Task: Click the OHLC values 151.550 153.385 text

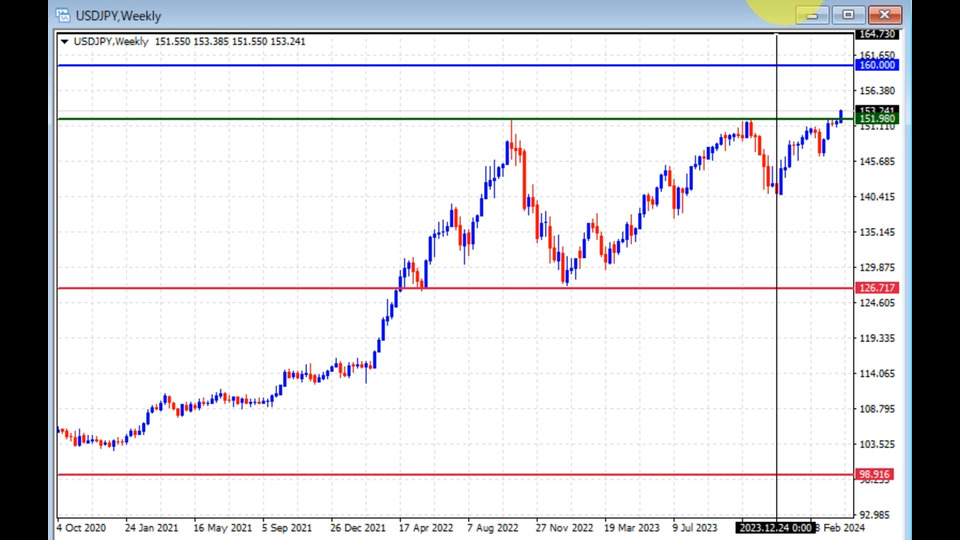Action: (x=192, y=42)
